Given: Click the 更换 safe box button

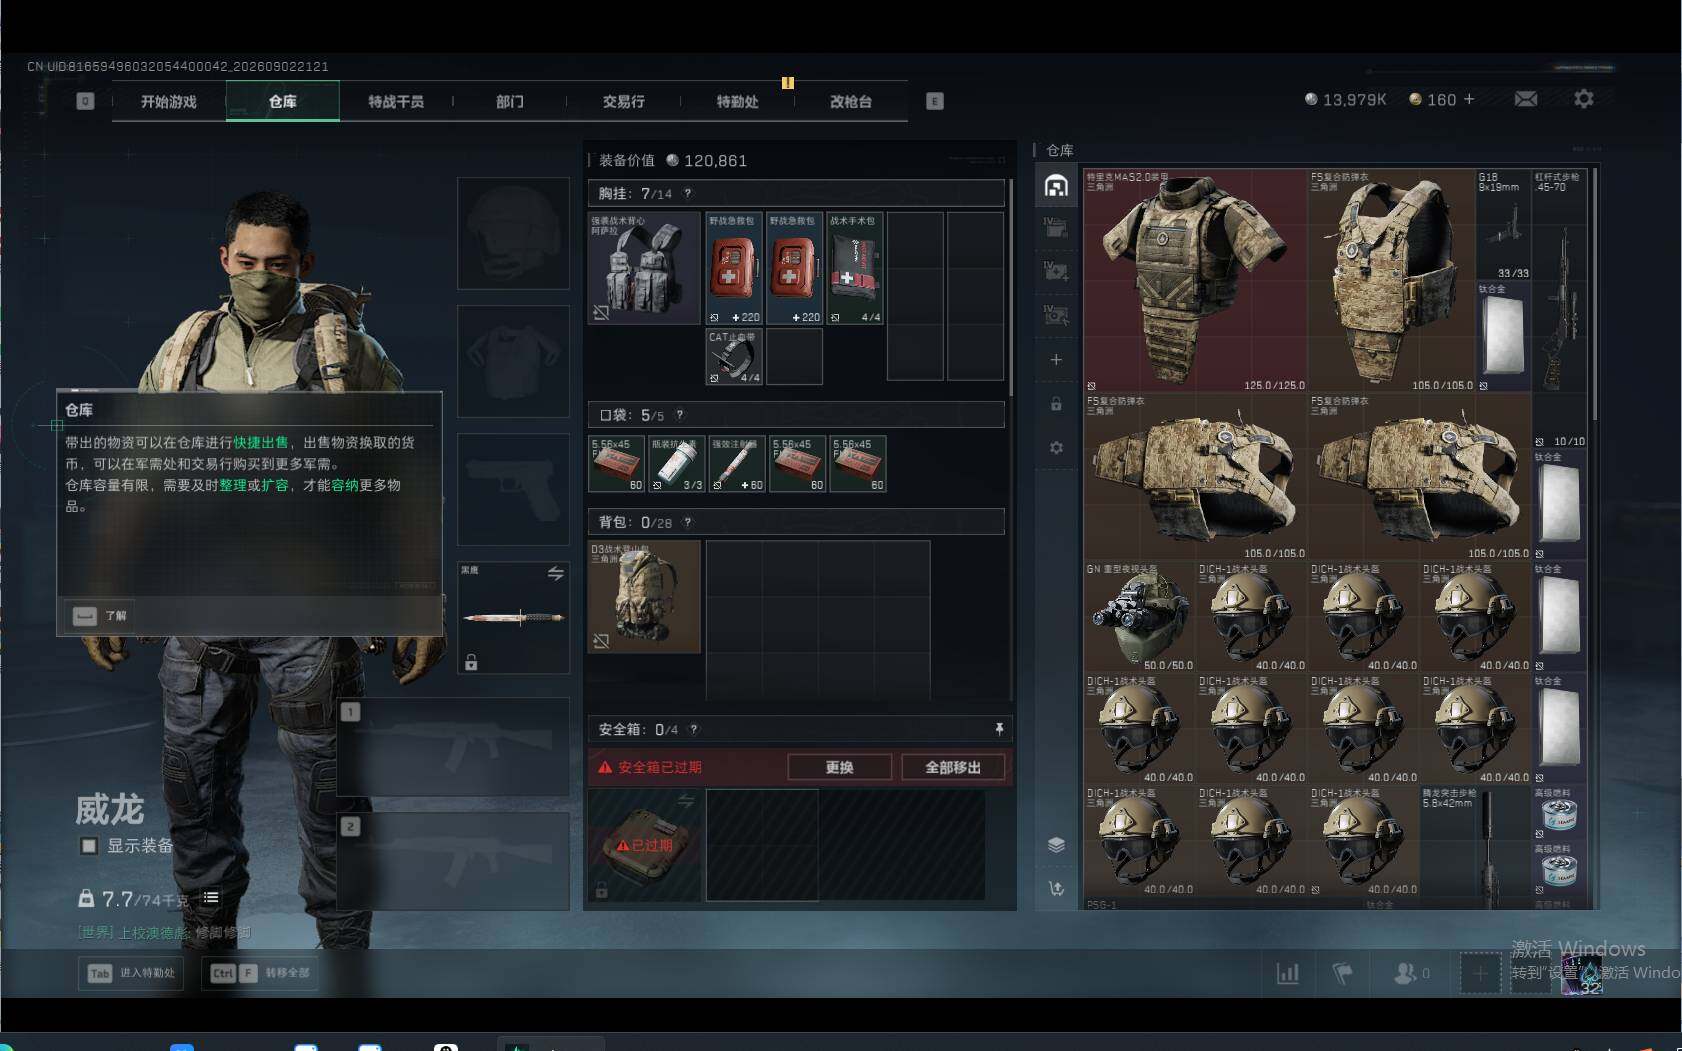Looking at the screenshot, I should pos(839,767).
